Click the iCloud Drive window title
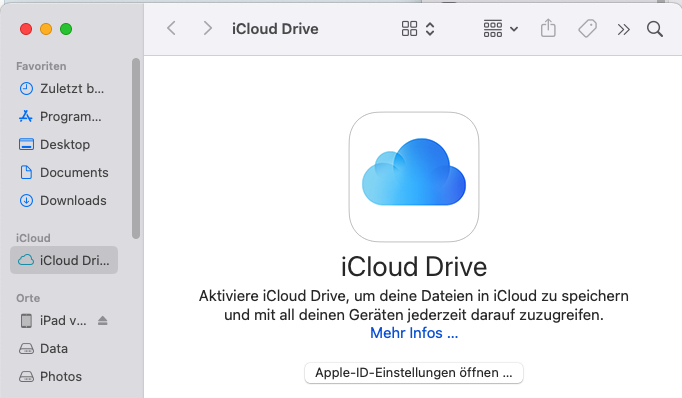 [275, 29]
